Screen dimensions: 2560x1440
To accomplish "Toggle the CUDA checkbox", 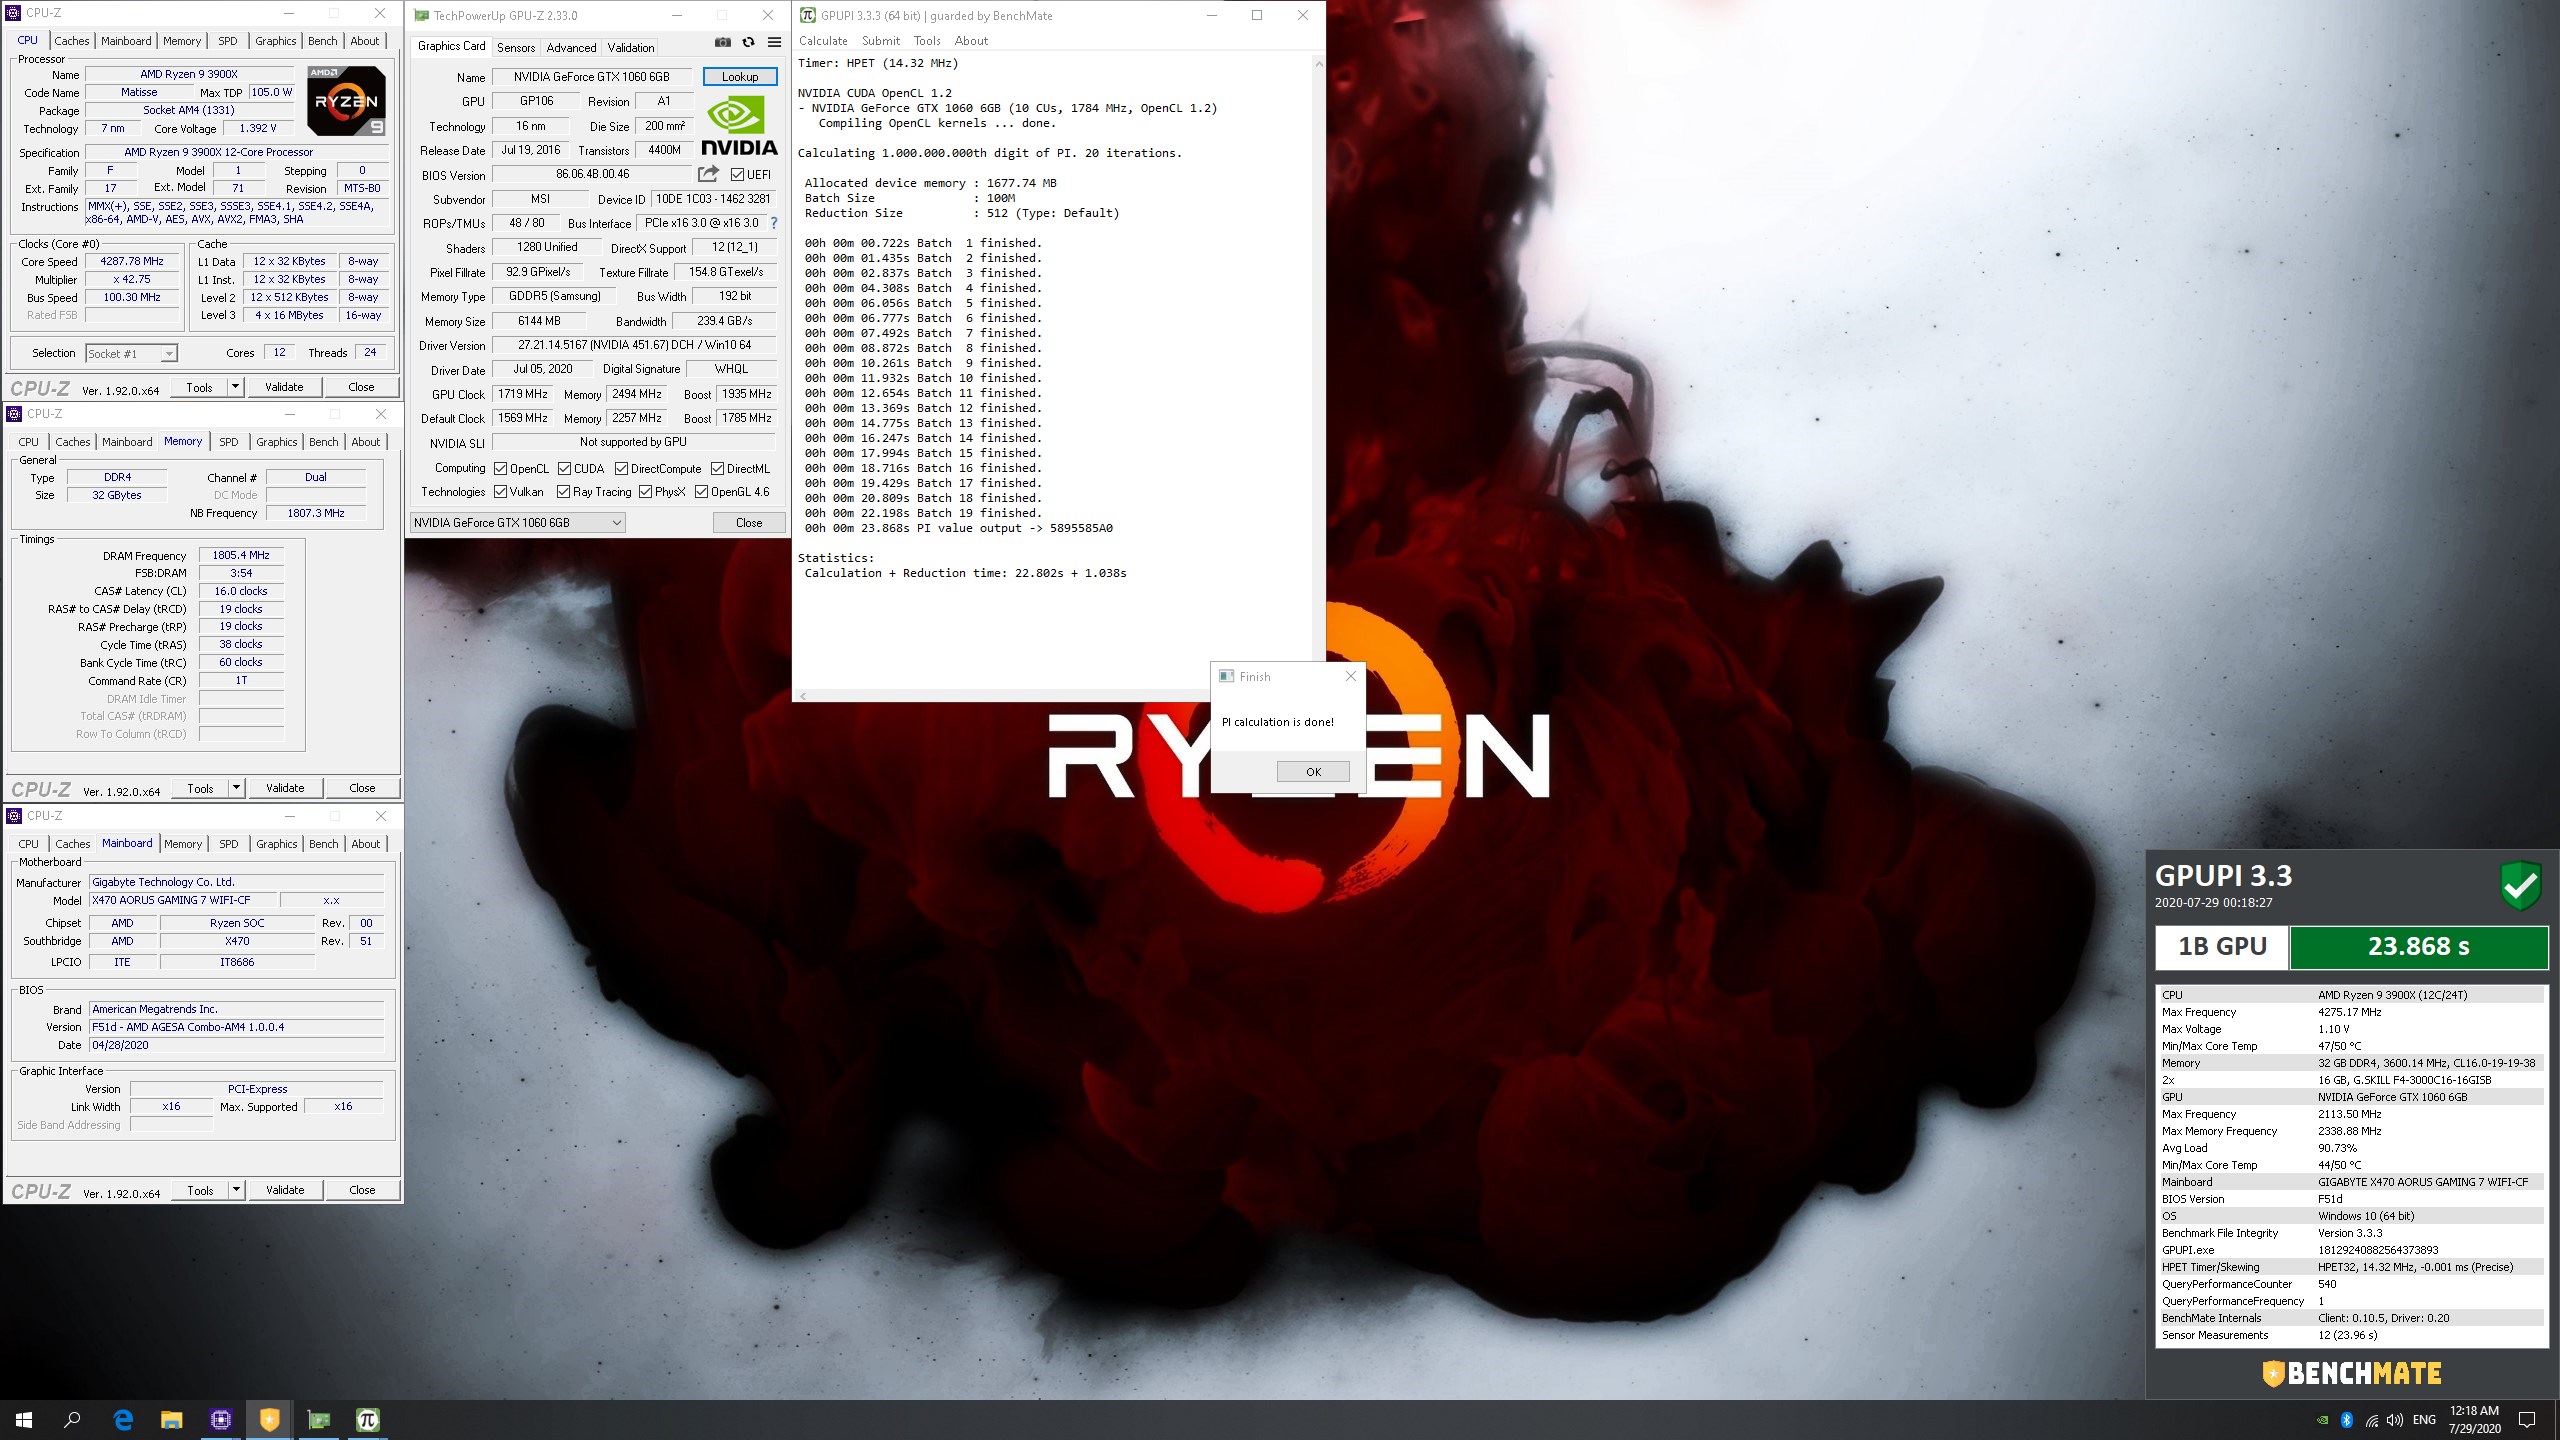I will (x=564, y=468).
